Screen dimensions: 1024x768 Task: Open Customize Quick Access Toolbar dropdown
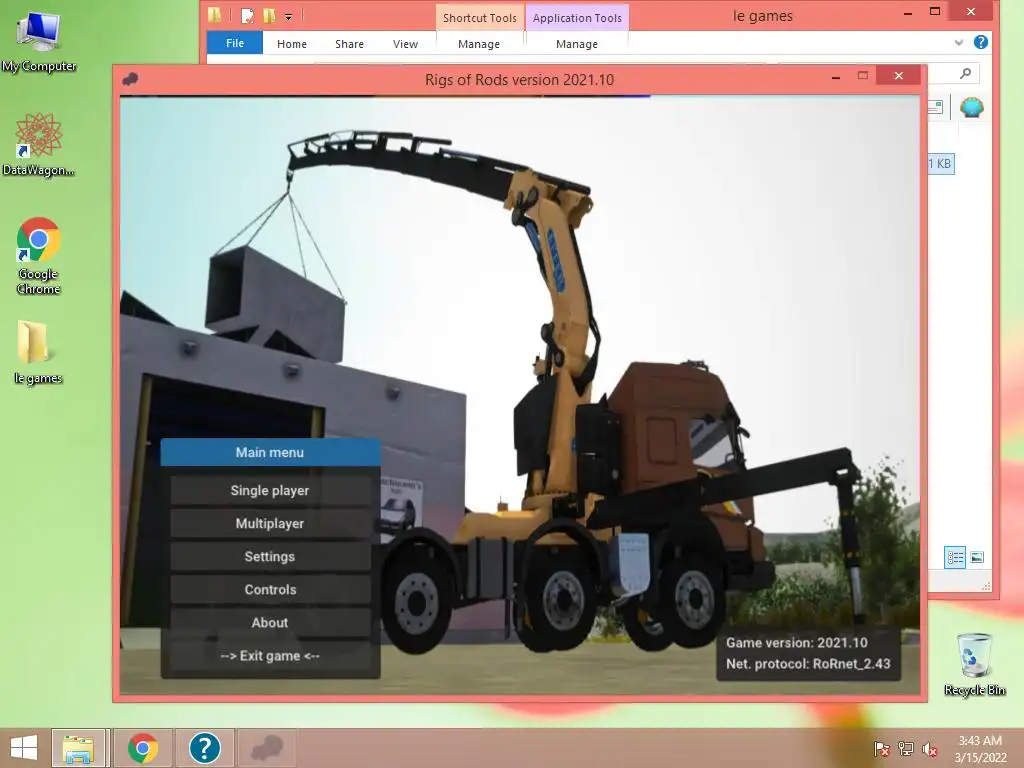click(x=288, y=16)
